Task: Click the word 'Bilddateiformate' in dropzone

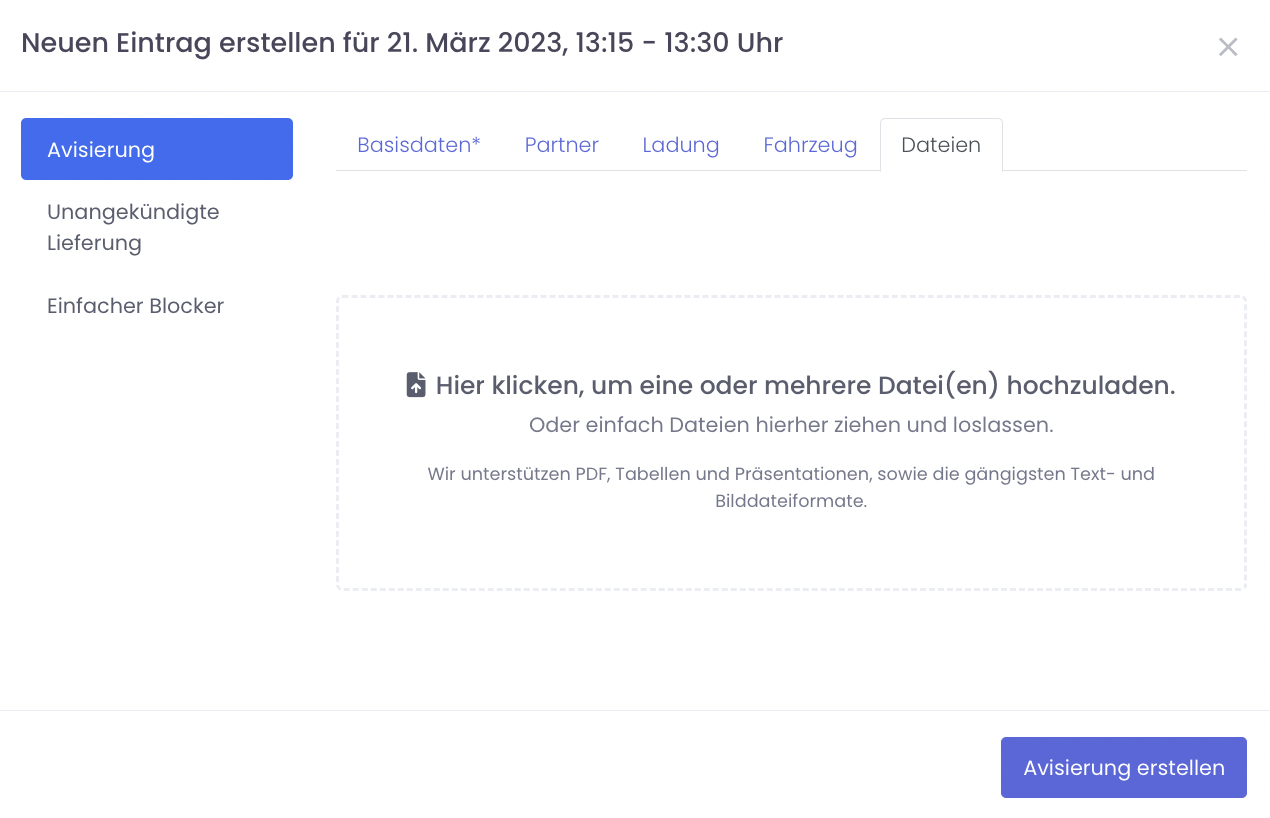Action: pyautogui.click(x=790, y=501)
